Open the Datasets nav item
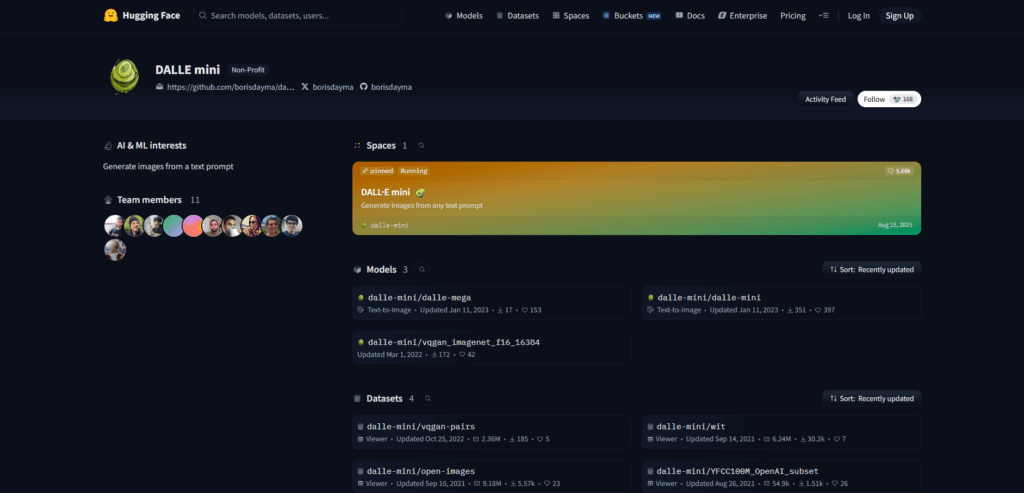The height and width of the screenshot is (493, 1024). (517, 16)
